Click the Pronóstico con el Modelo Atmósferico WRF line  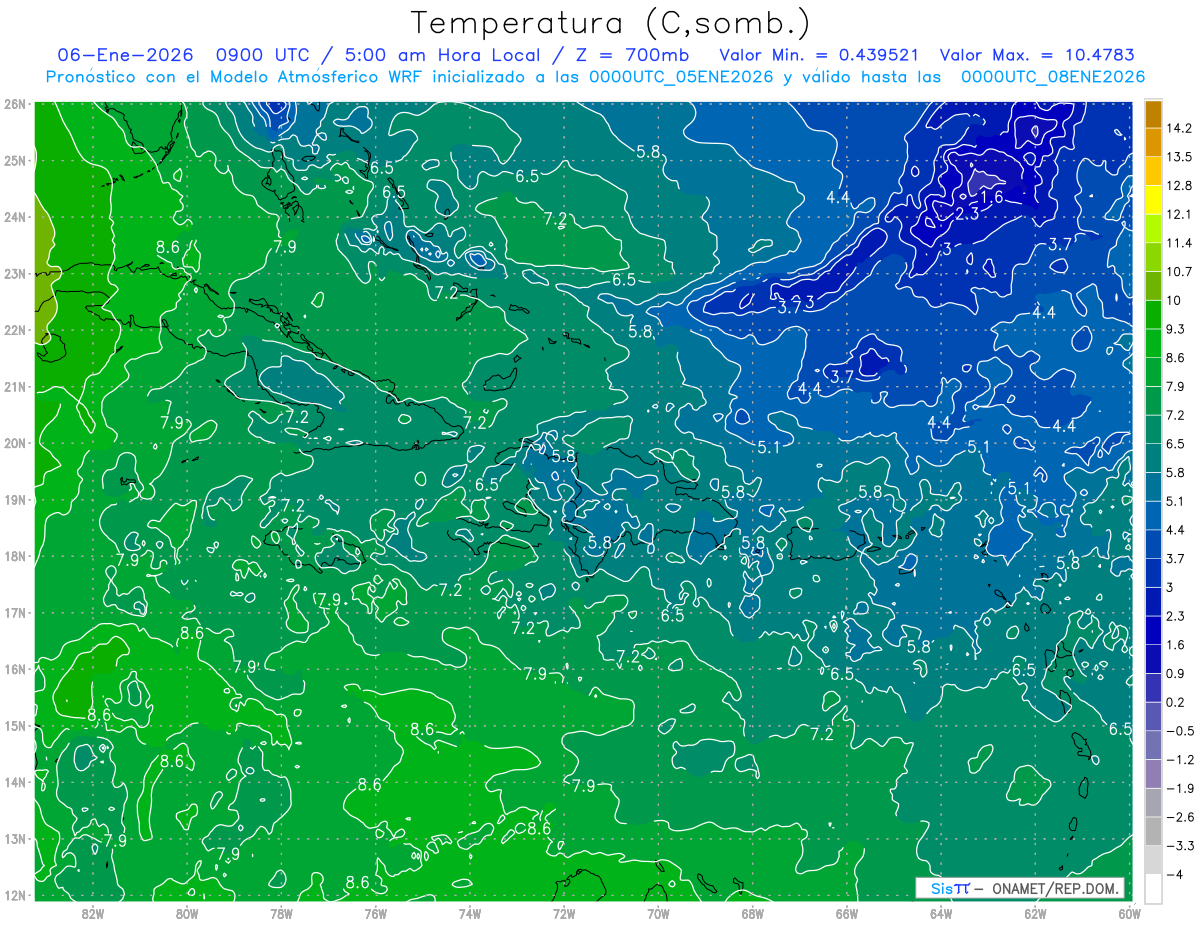pos(595,76)
